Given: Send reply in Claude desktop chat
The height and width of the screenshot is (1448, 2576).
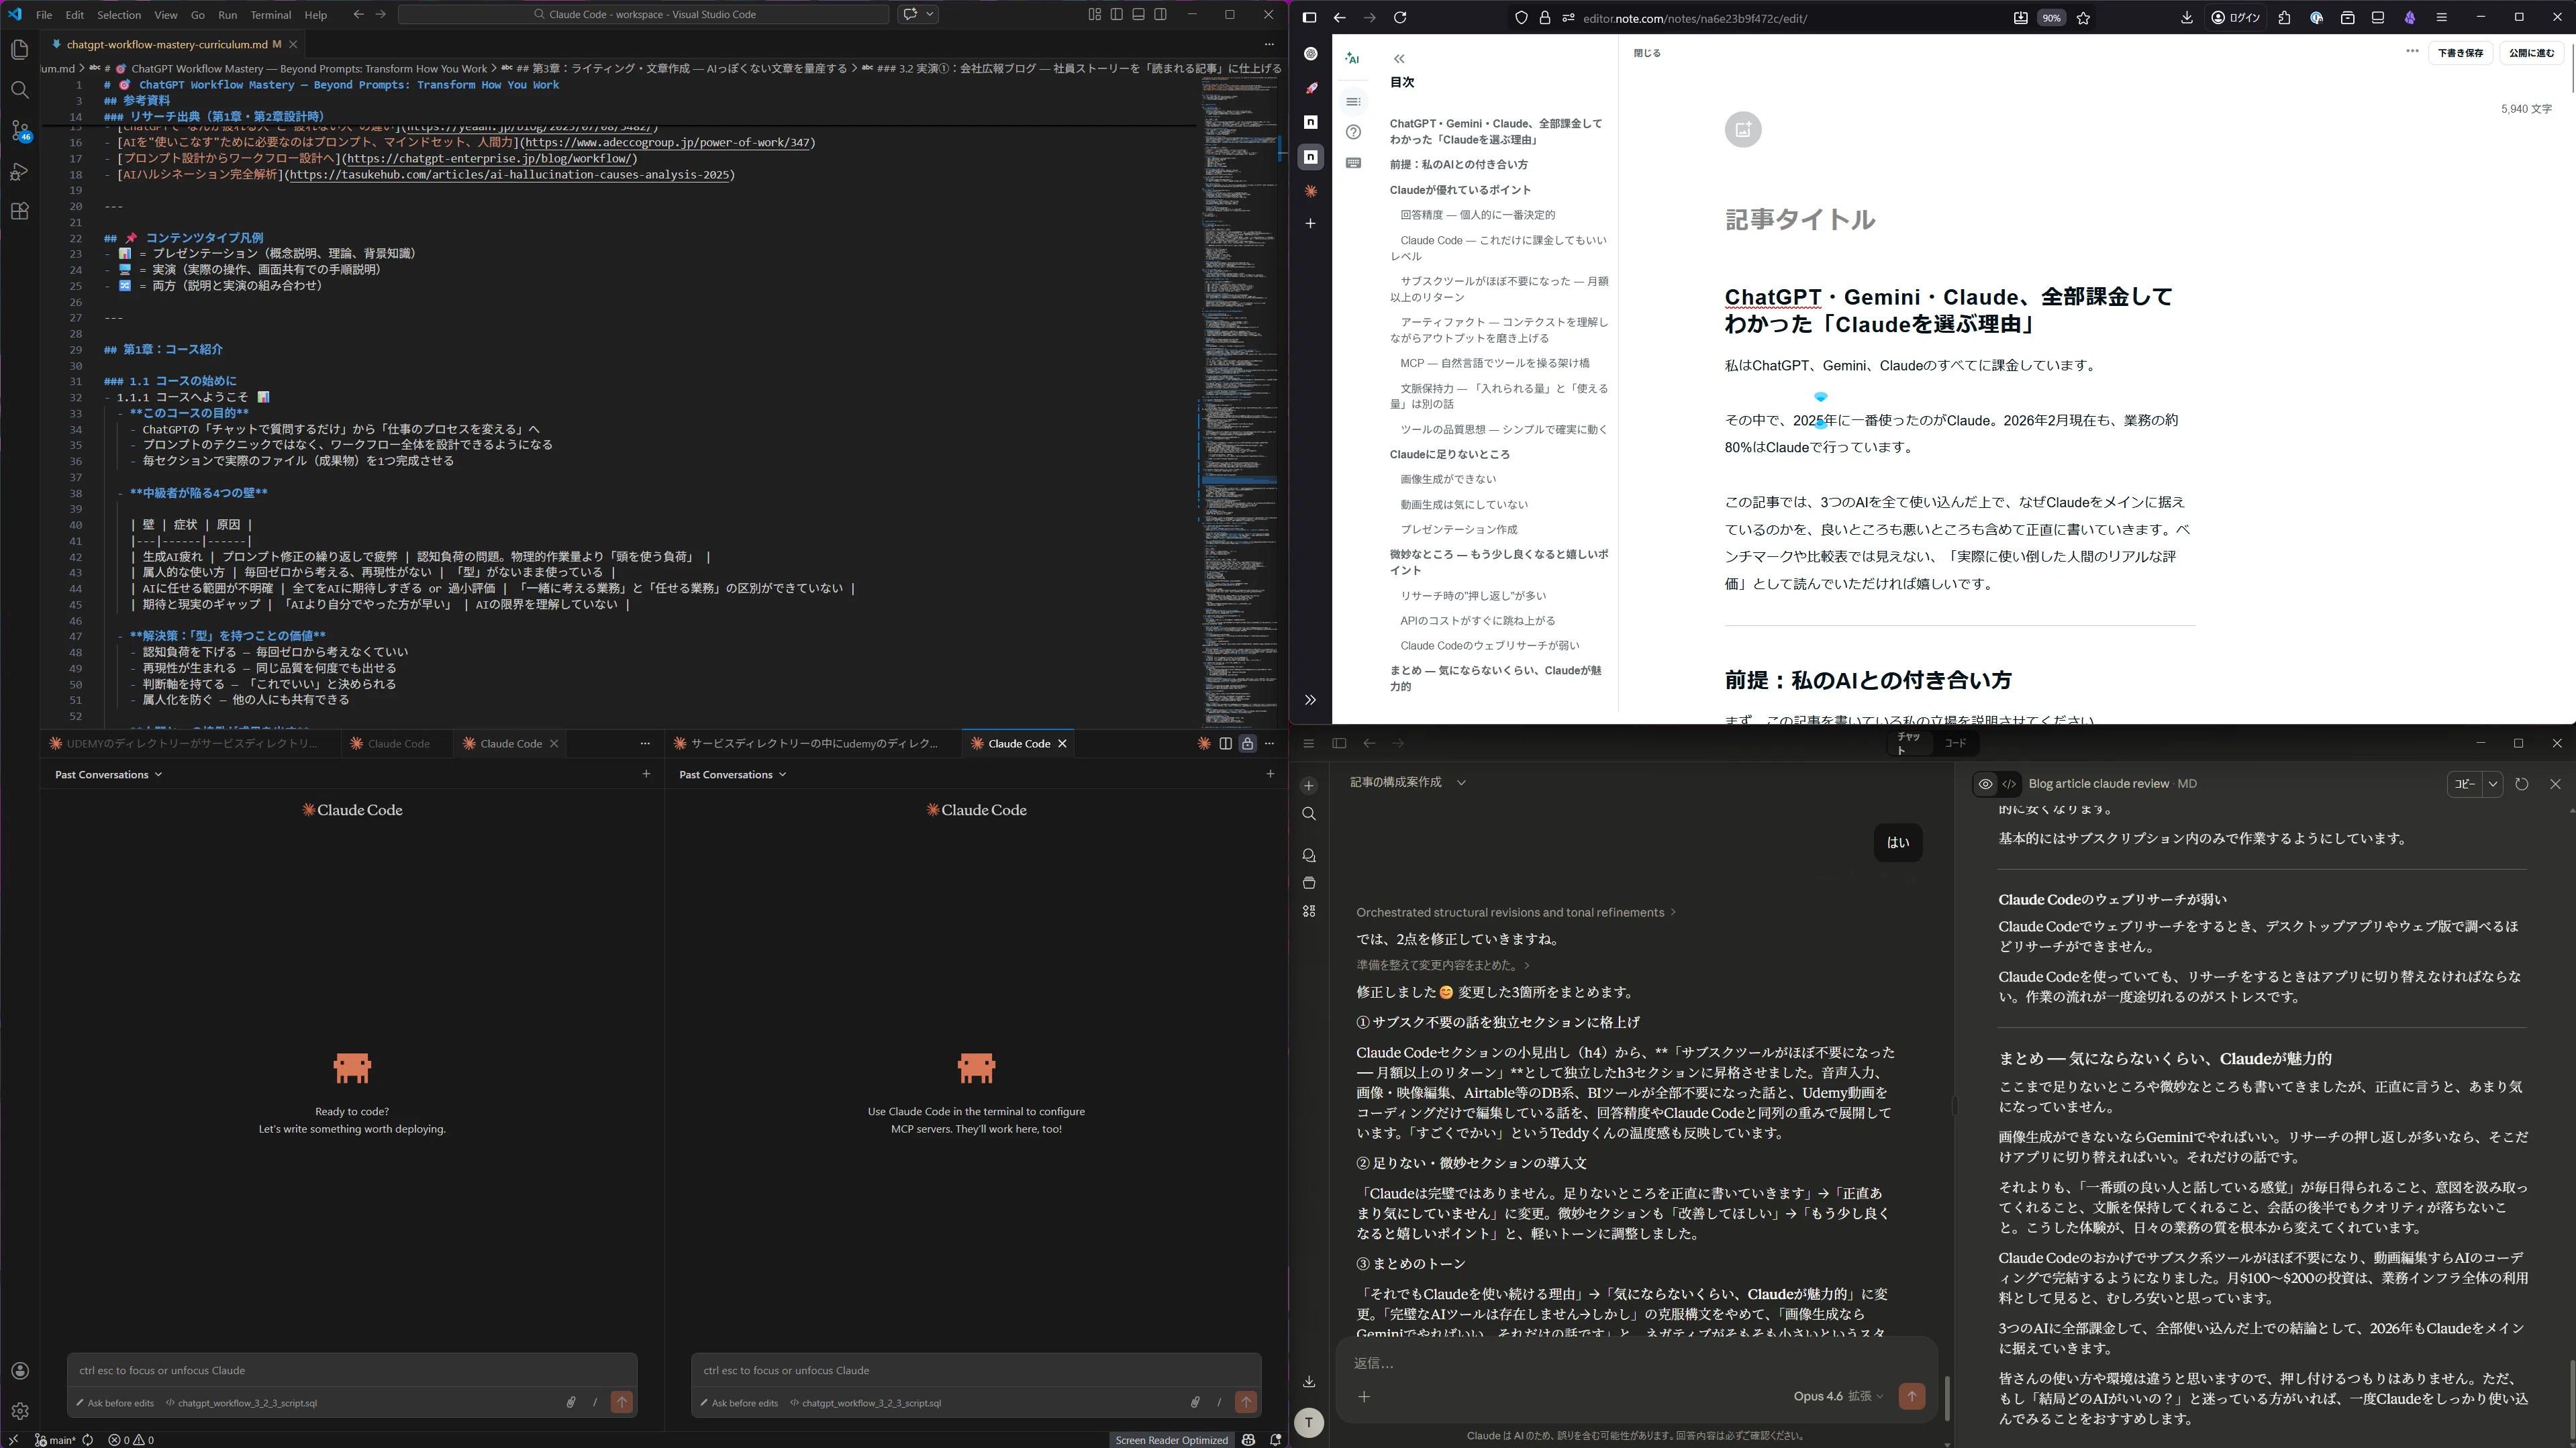Looking at the screenshot, I should pyautogui.click(x=1911, y=1396).
